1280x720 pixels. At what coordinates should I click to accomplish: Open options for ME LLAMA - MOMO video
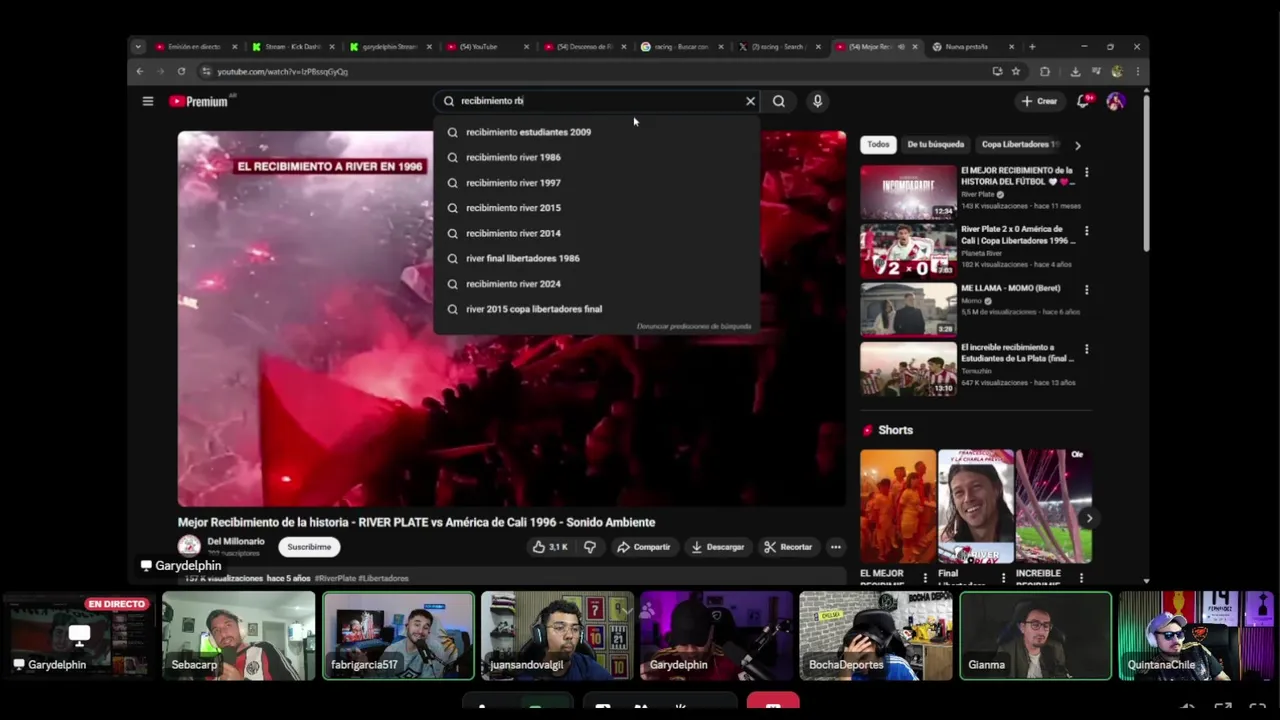(1086, 290)
